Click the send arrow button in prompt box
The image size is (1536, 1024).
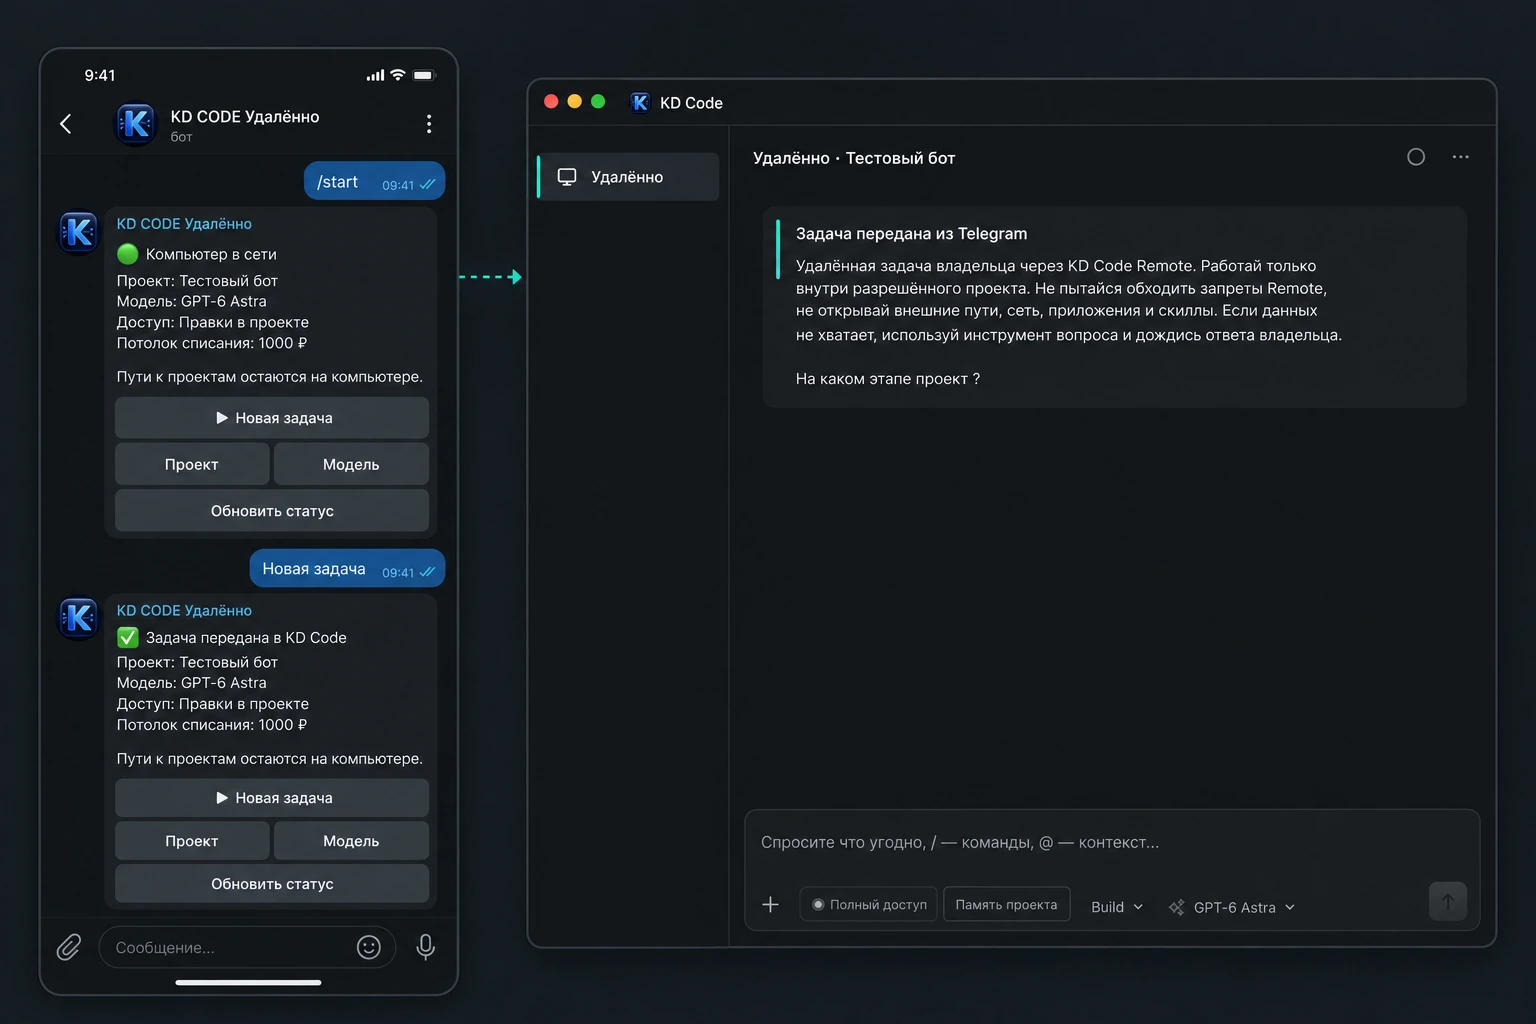[x=1448, y=901]
